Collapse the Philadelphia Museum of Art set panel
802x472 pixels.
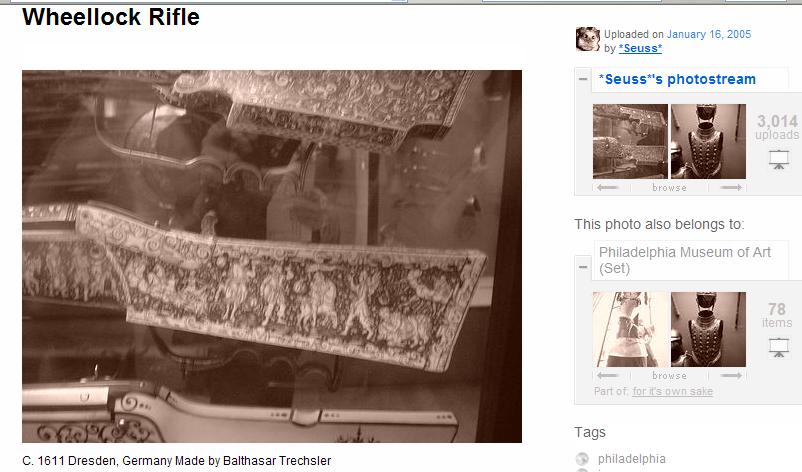tap(583, 267)
